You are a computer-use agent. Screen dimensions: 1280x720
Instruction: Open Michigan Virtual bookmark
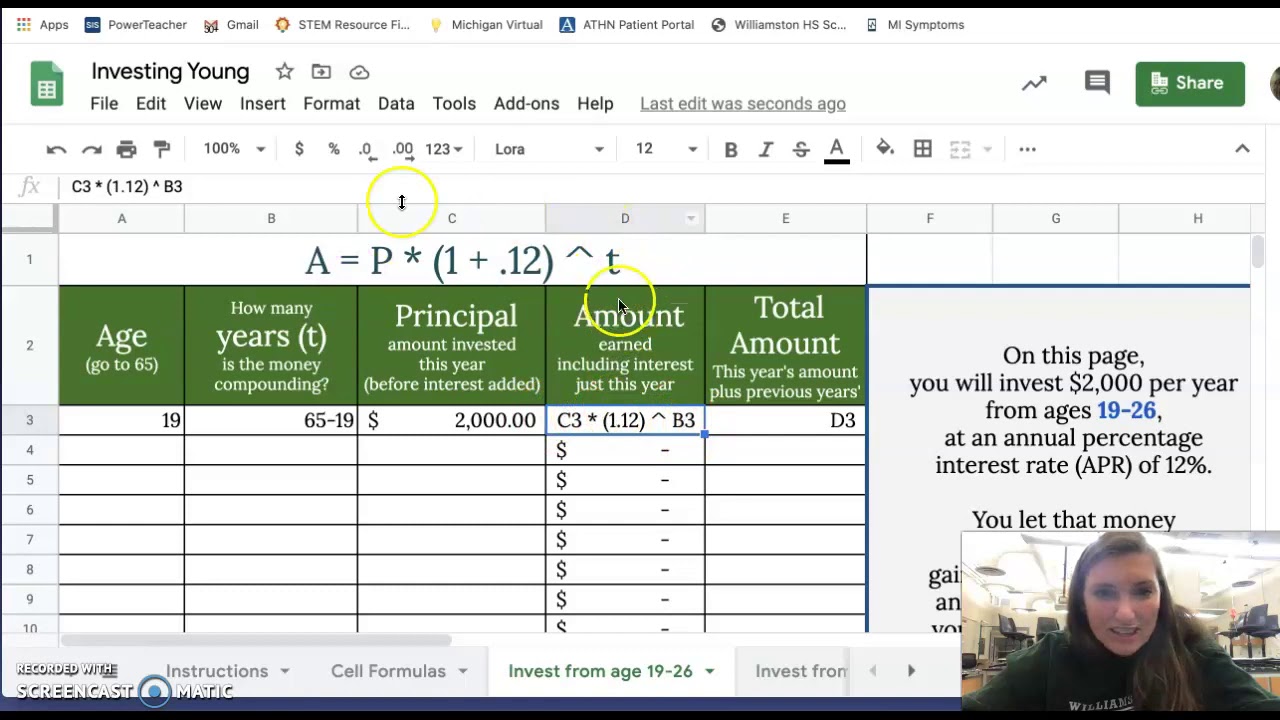click(485, 25)
